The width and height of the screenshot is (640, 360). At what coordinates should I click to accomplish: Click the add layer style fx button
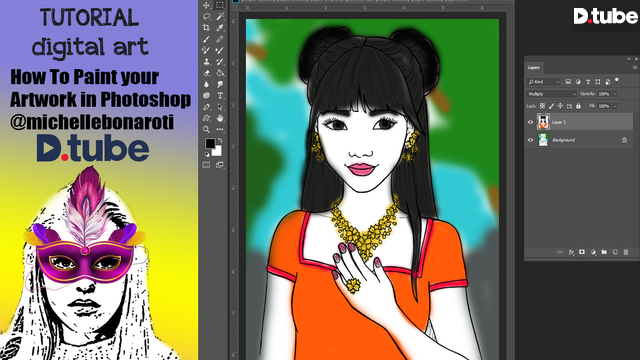pyautogui.click(x=571, y=252)
